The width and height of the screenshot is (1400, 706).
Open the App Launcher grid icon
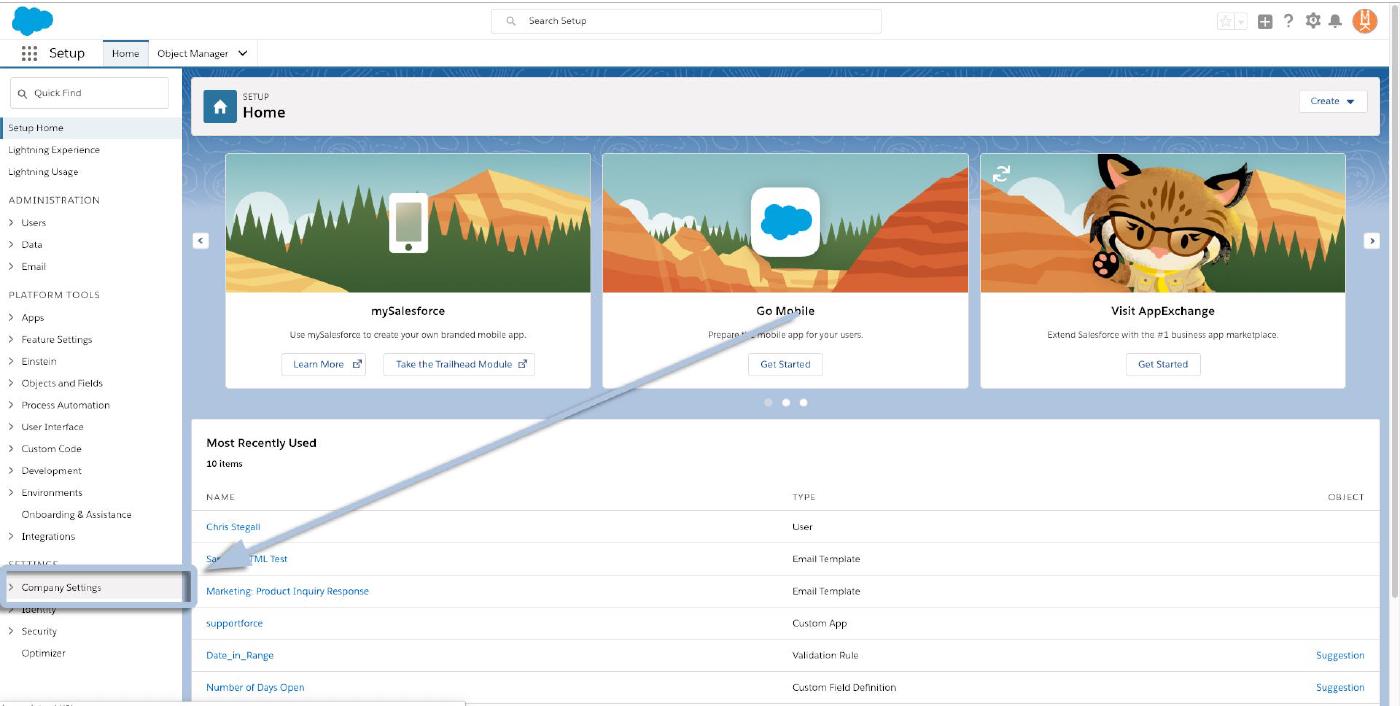click(29, 54)
